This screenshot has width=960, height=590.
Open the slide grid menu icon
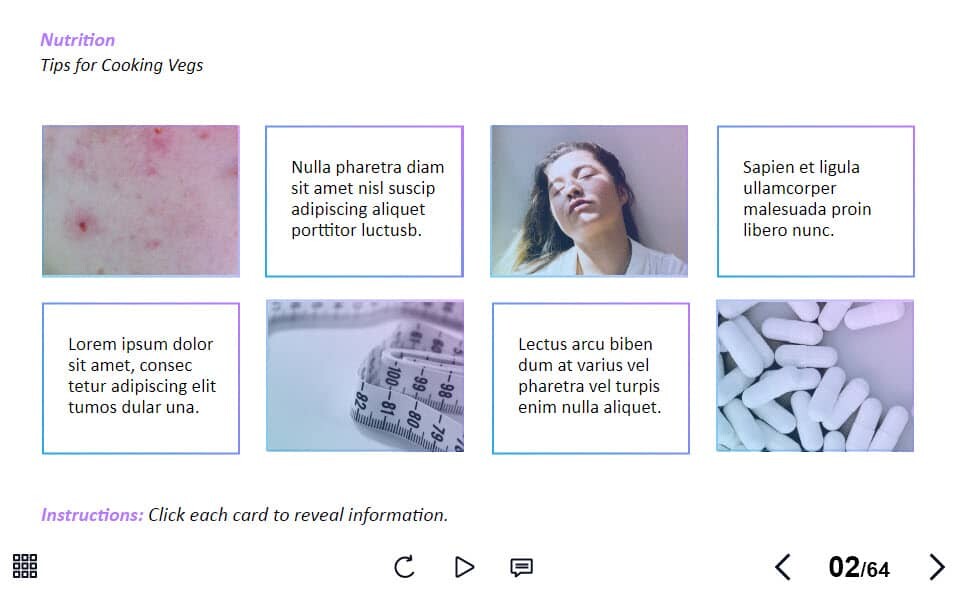[x=25, y=566]
